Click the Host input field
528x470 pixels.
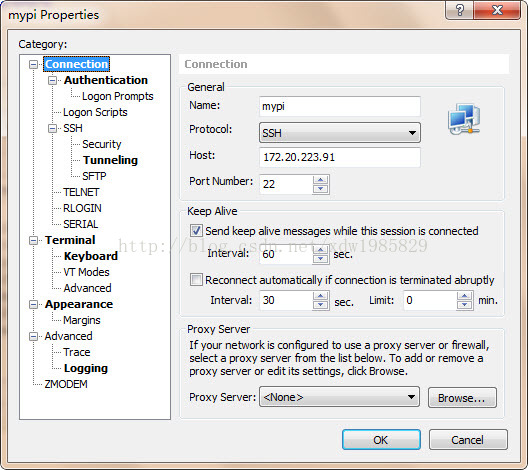point(340,157)
